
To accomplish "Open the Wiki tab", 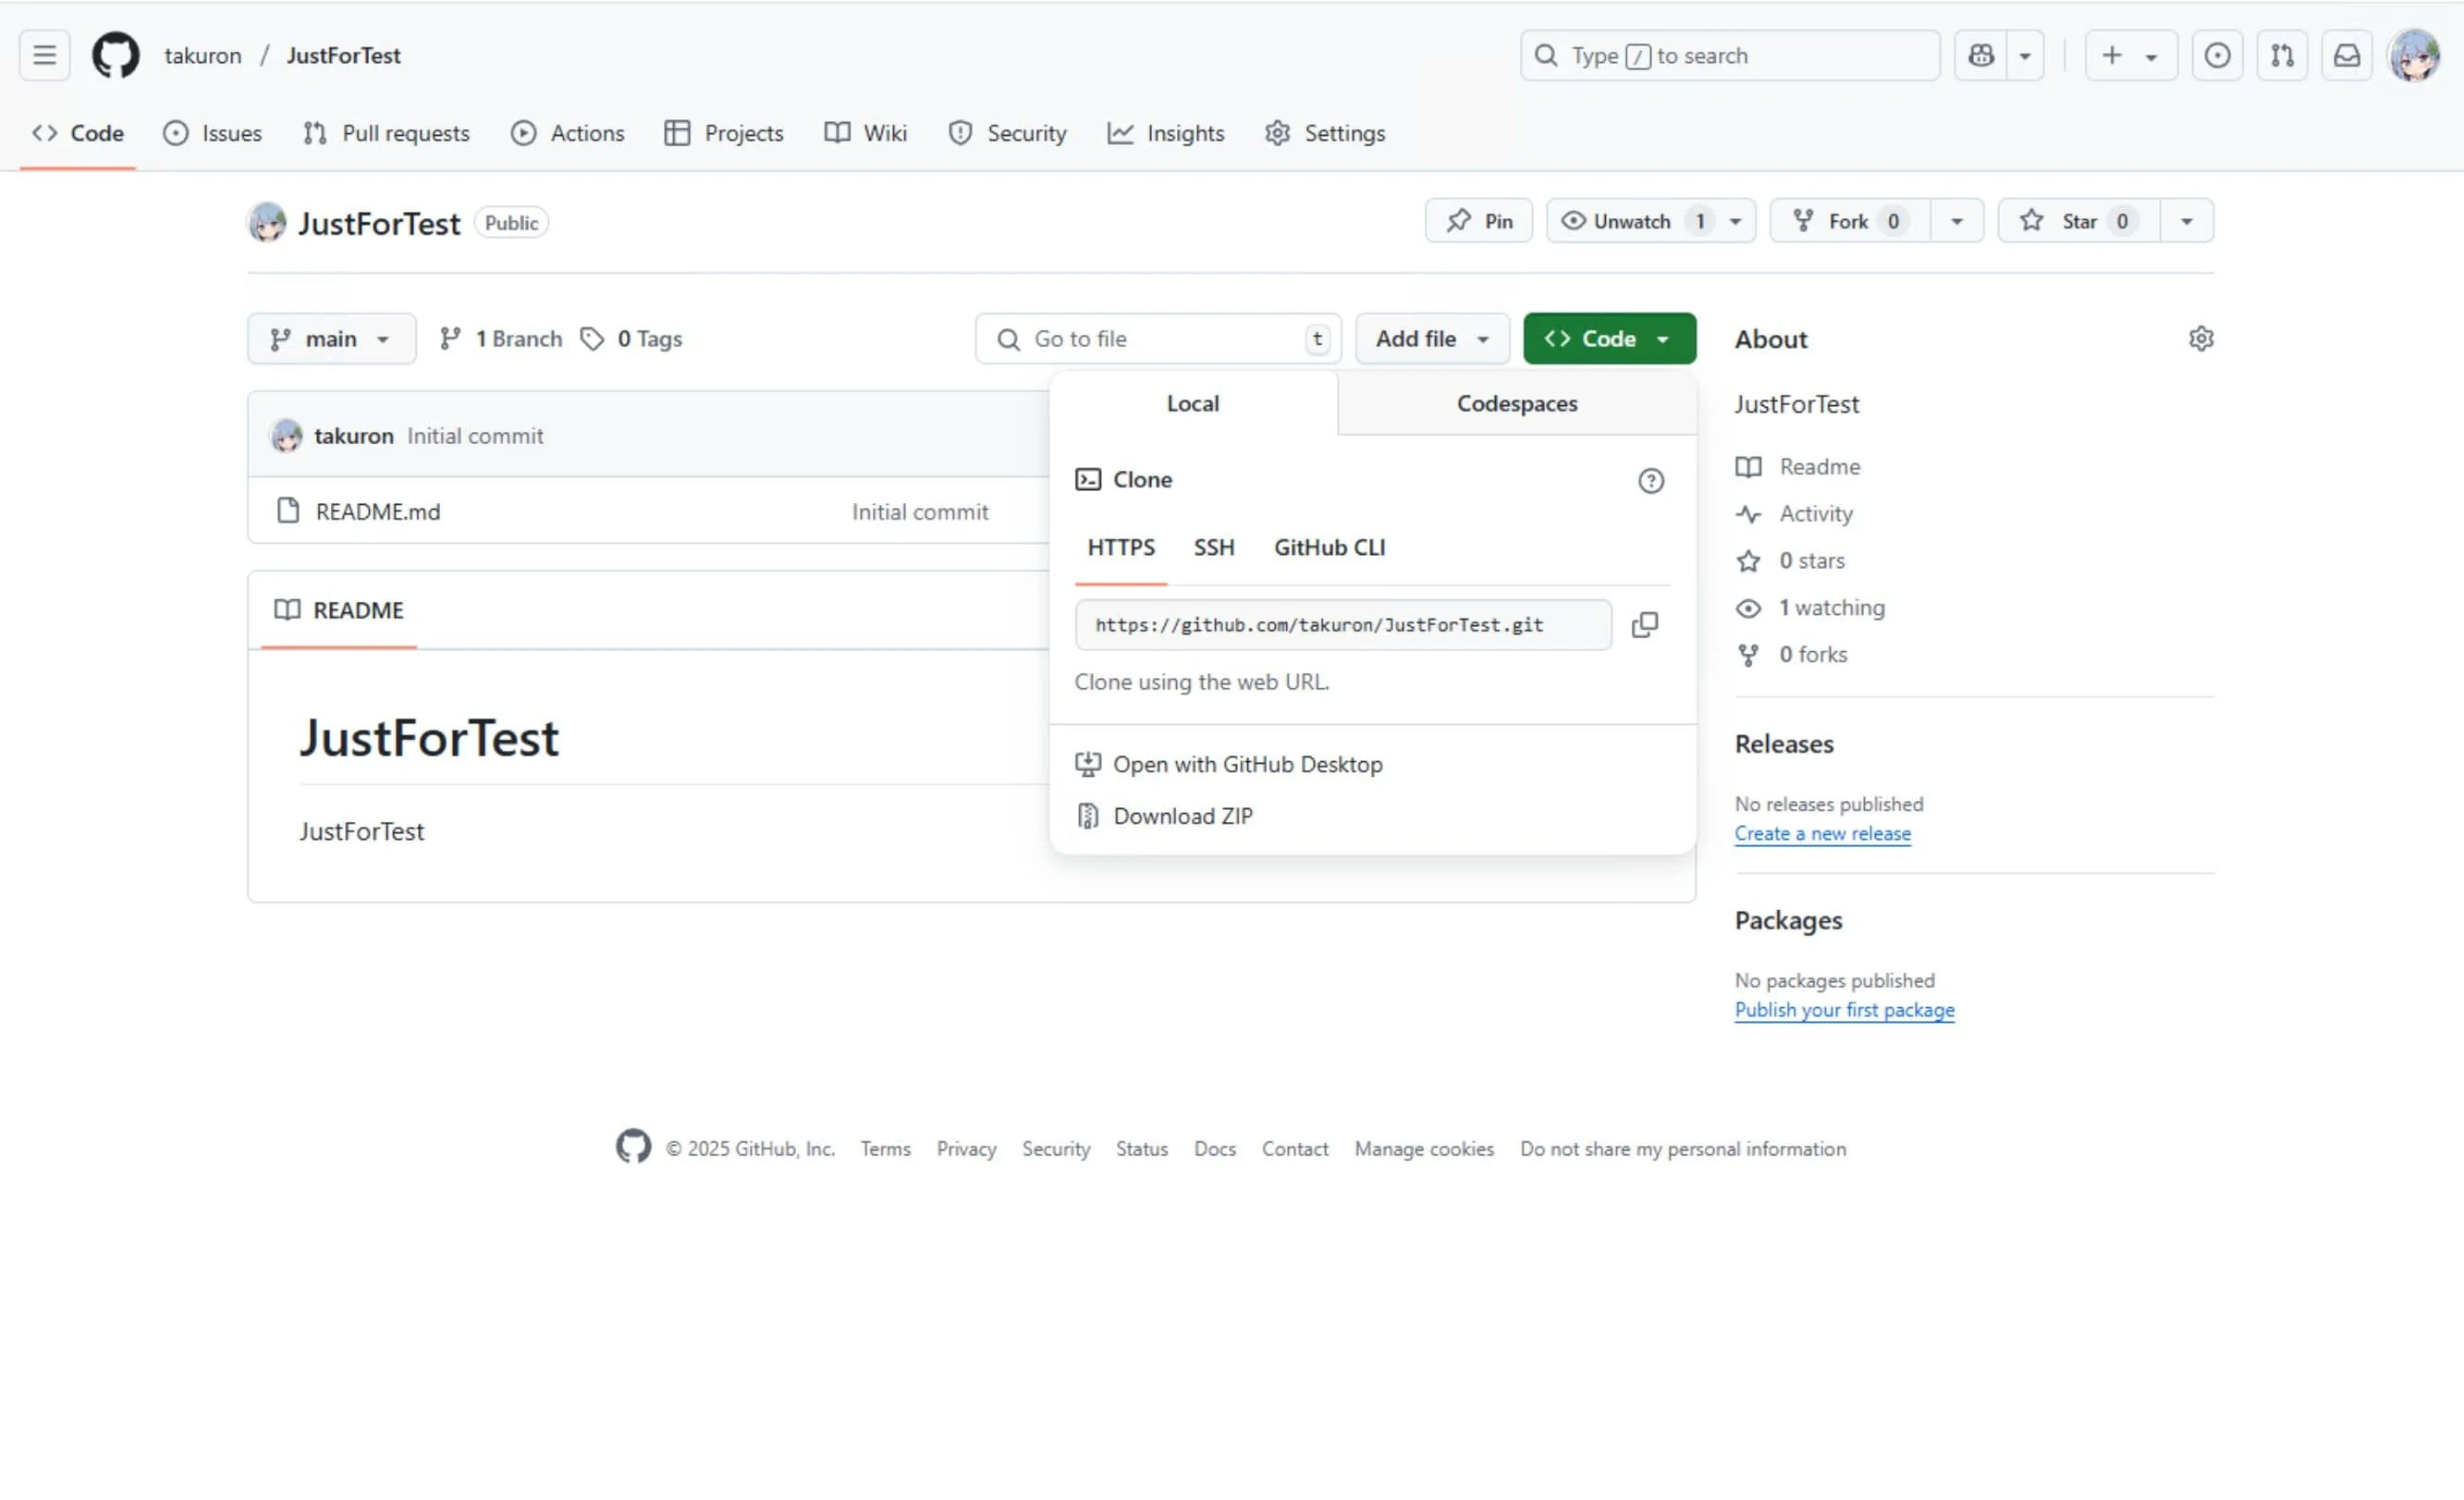I will click(x=866, y=133).
